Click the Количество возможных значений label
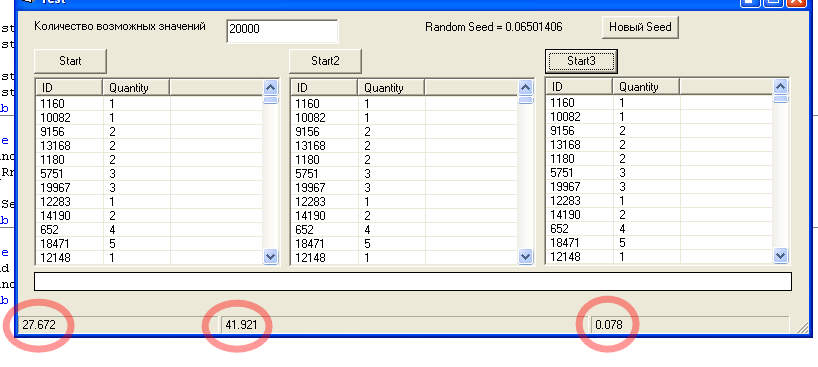Screen dimensions: 818x367 120,27
